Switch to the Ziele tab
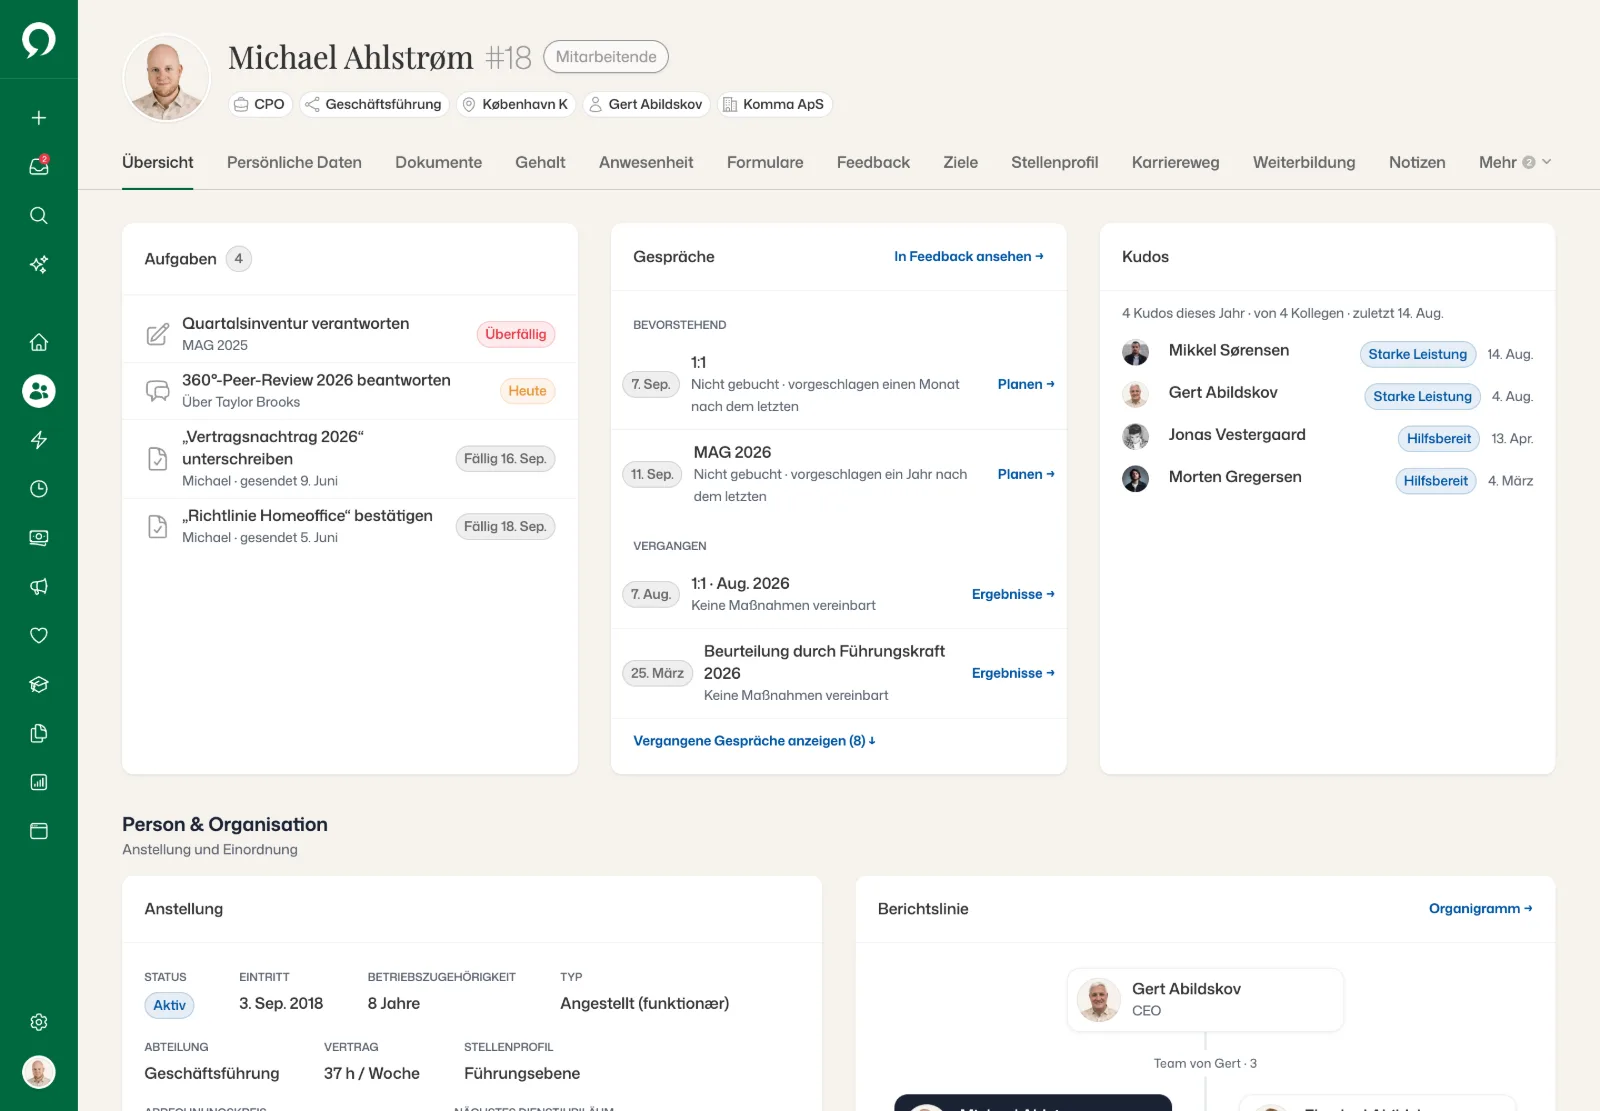 (x=960, y=162)
